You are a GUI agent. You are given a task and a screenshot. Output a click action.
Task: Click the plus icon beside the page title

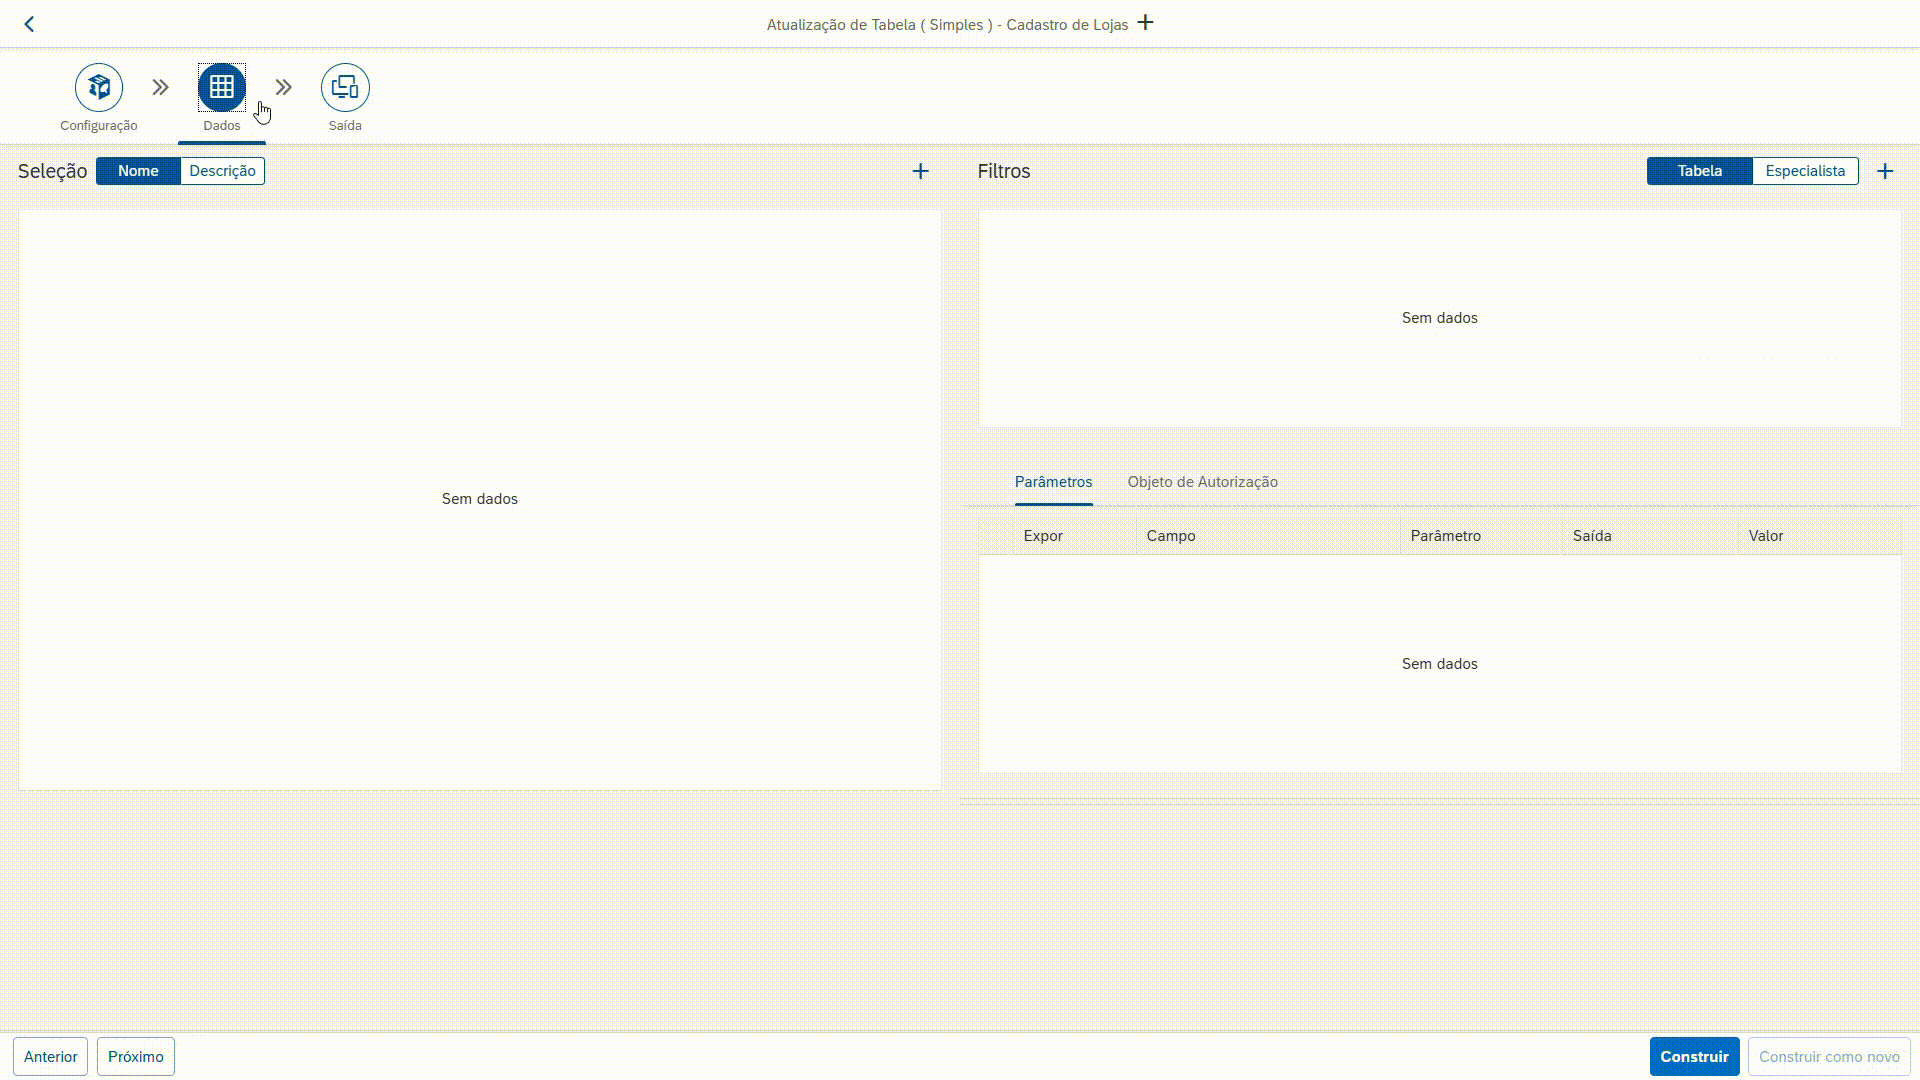click(1146, 23)
